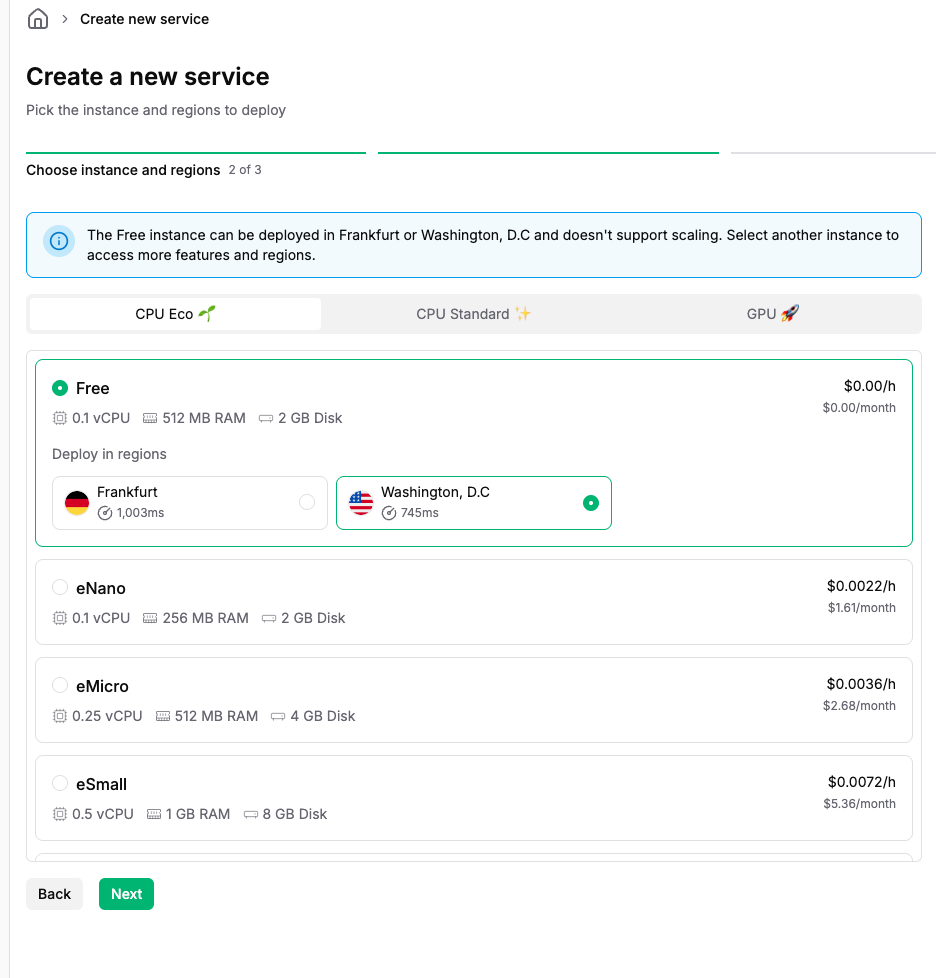Click the info icon in the blue notice
This screenshot has height=978, width=936.
click(x=59, y=241)
